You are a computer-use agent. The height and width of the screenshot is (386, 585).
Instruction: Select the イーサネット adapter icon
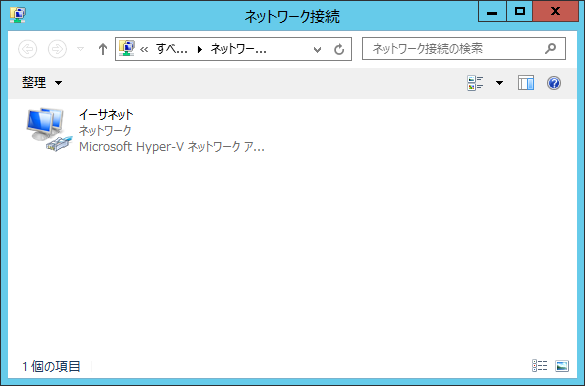pyautogui.click(x=49, y=129)
